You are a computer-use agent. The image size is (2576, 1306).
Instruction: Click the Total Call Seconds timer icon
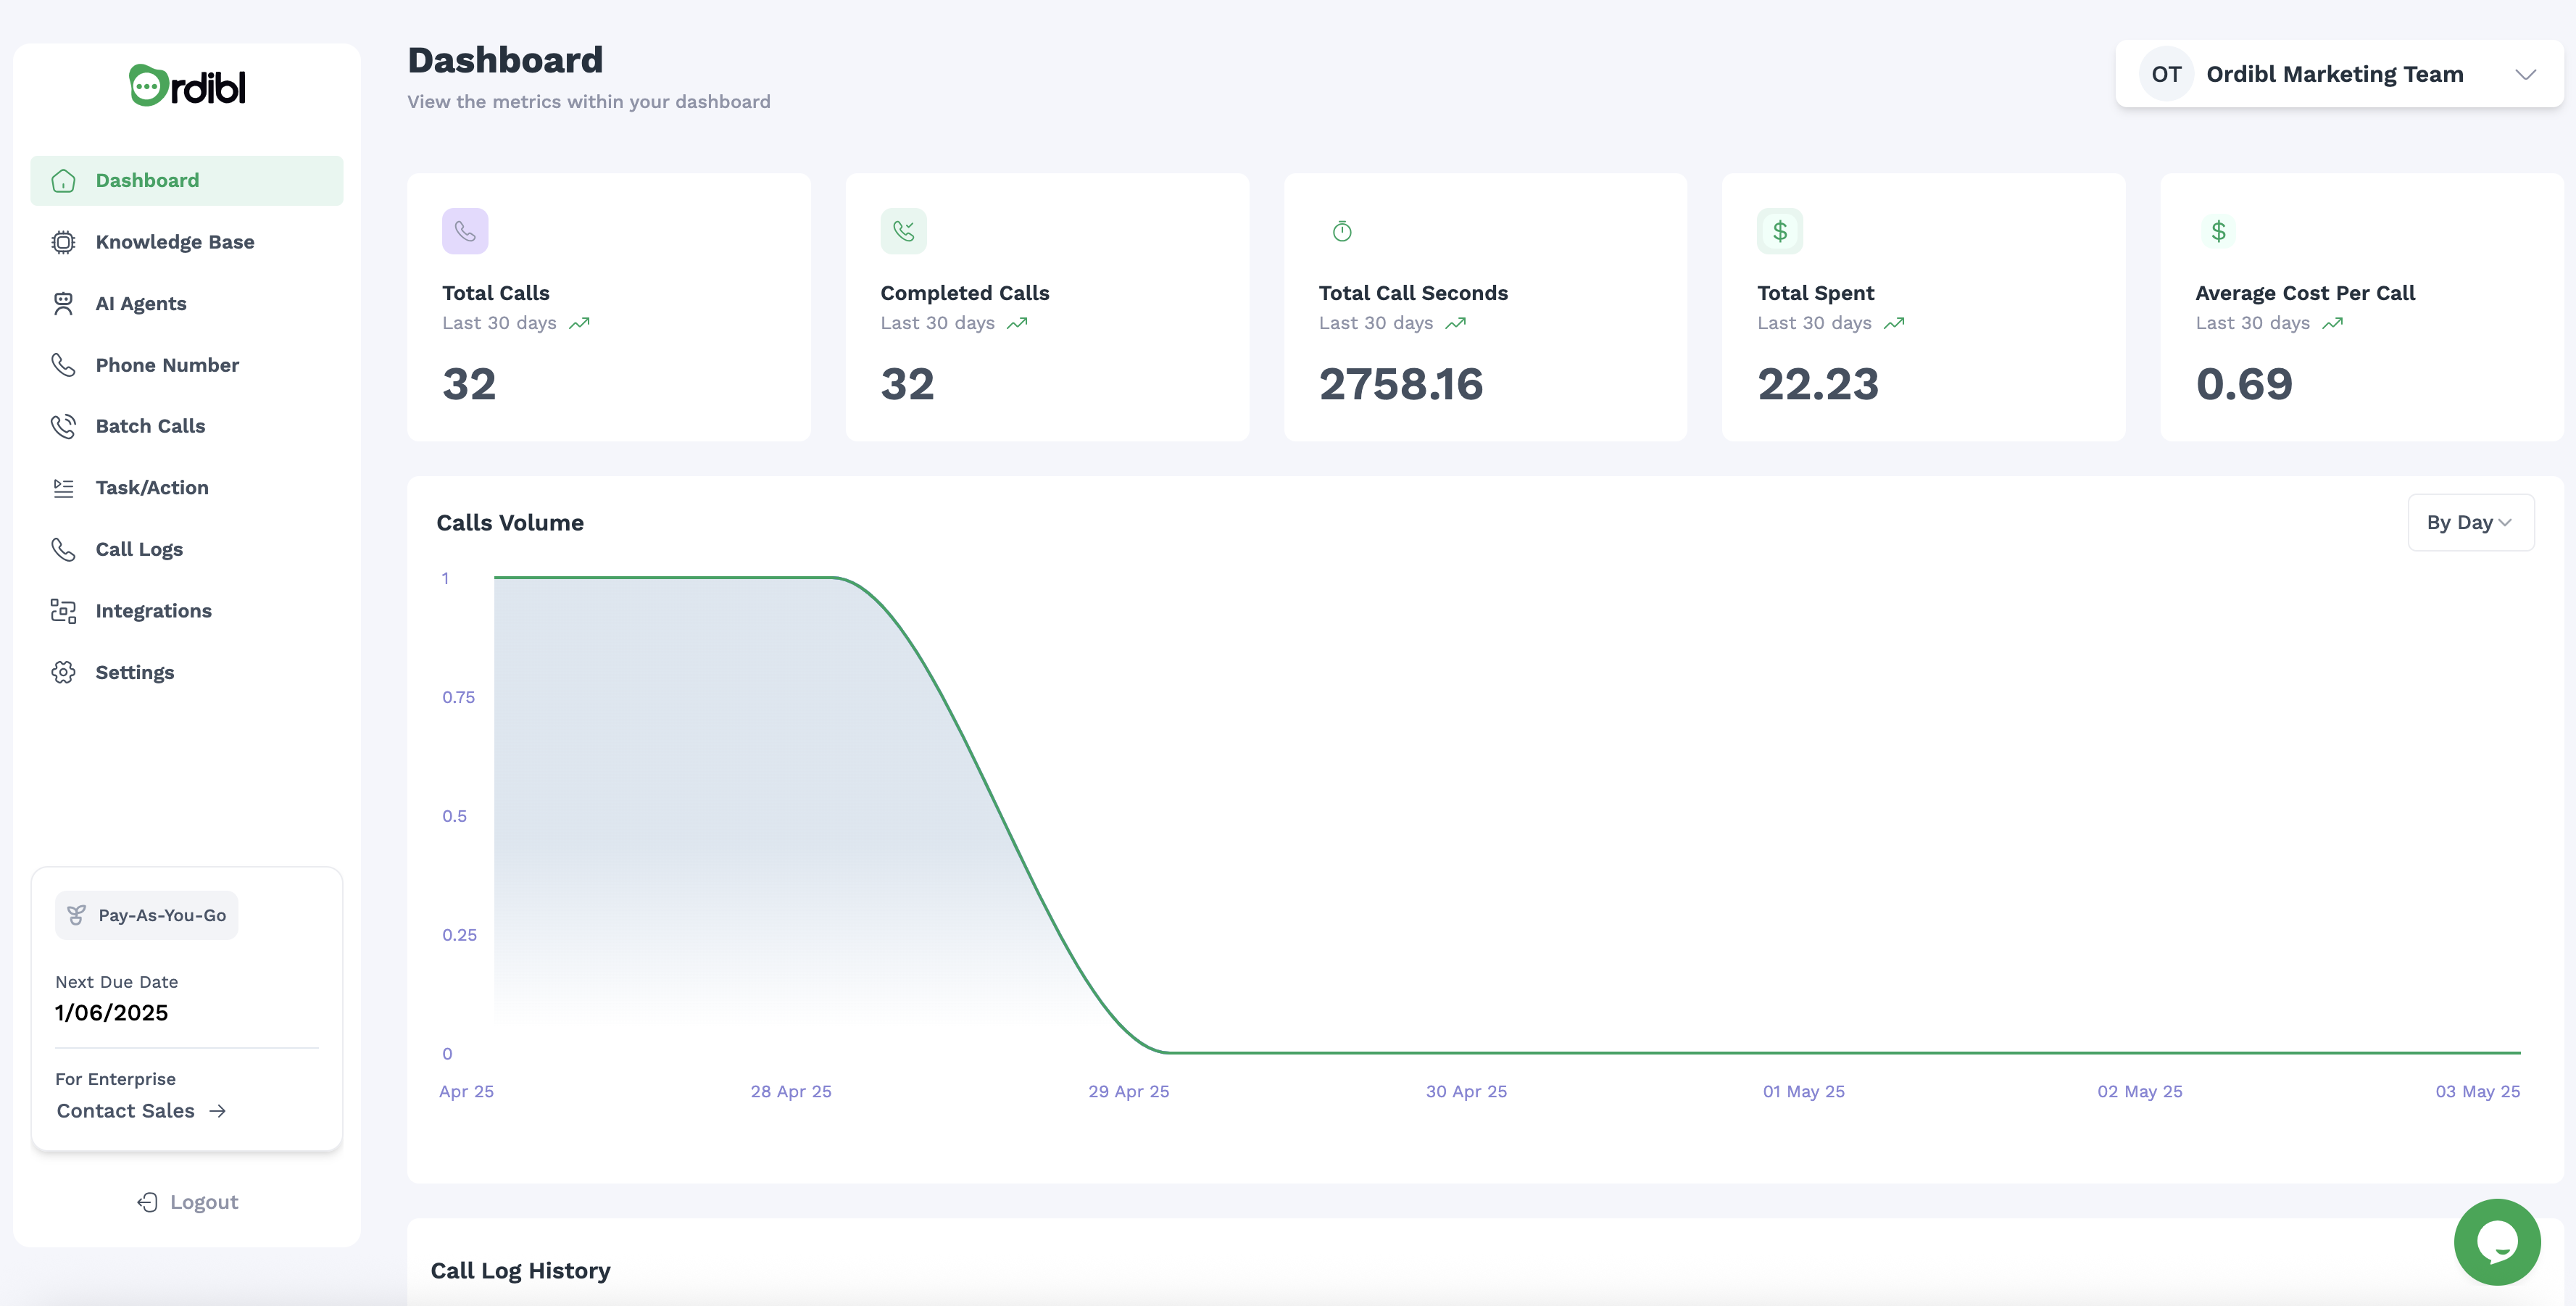pos(1342,232)
